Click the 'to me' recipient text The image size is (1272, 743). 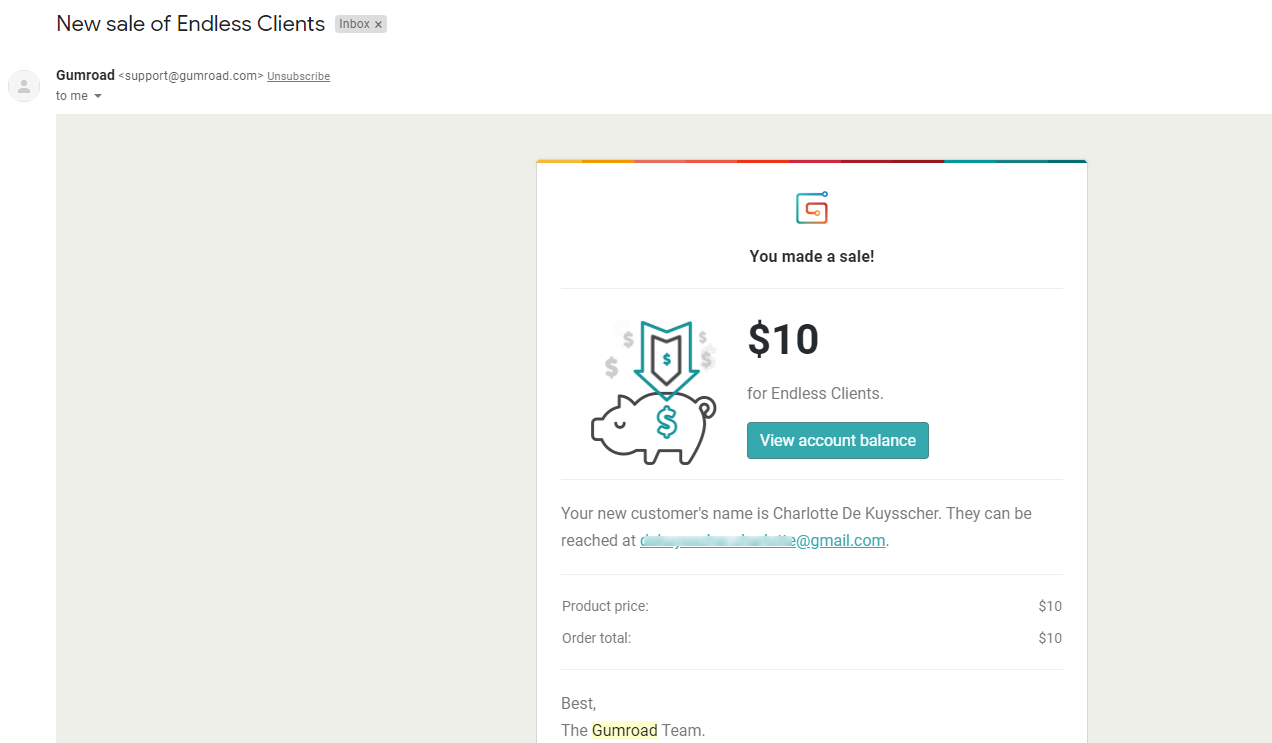(72, 96)
